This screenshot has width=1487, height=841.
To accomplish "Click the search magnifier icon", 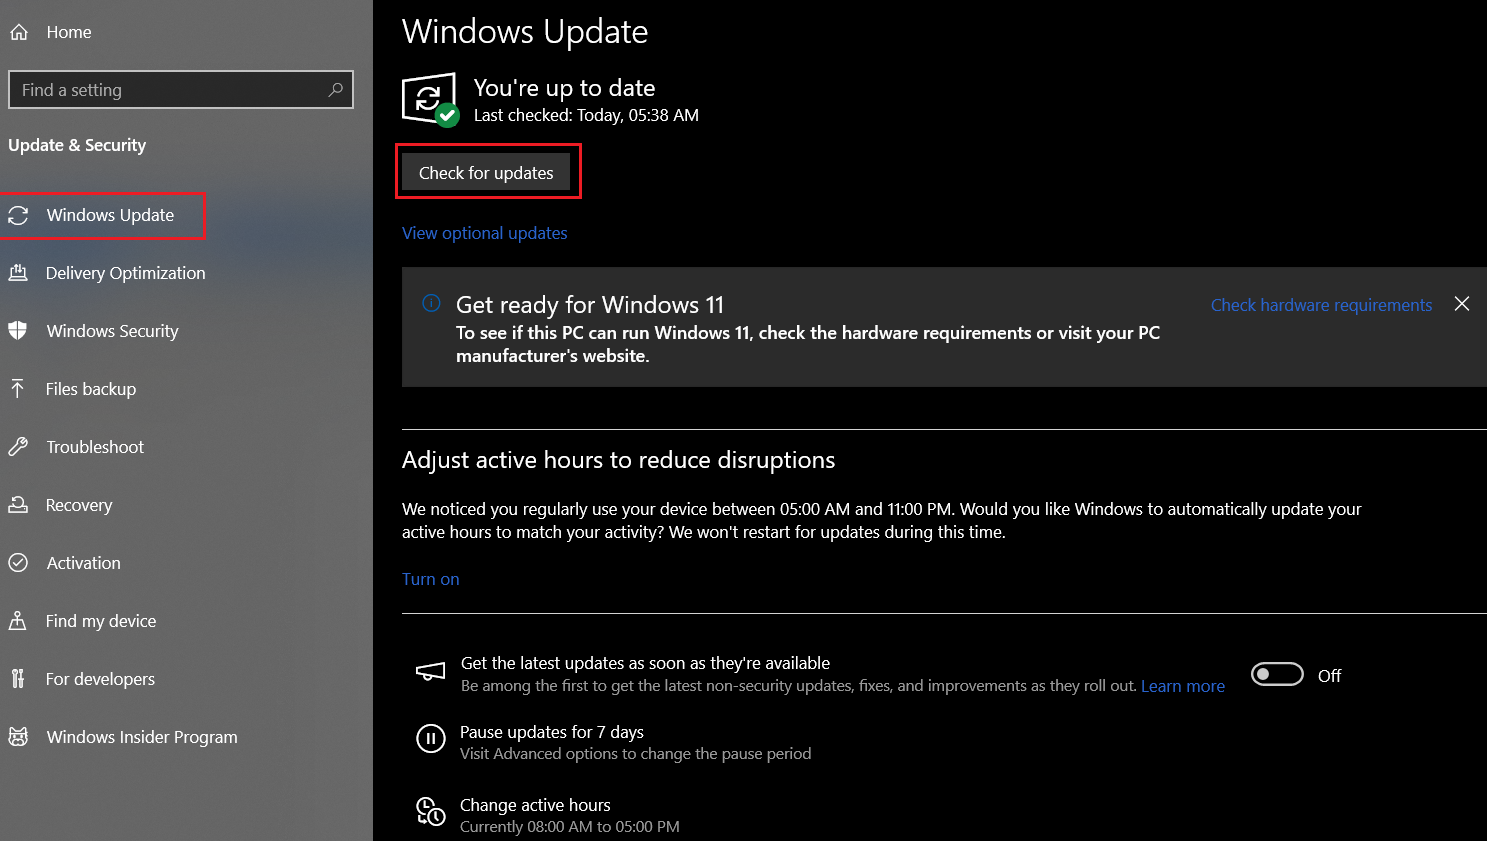I will pos(335,90).
